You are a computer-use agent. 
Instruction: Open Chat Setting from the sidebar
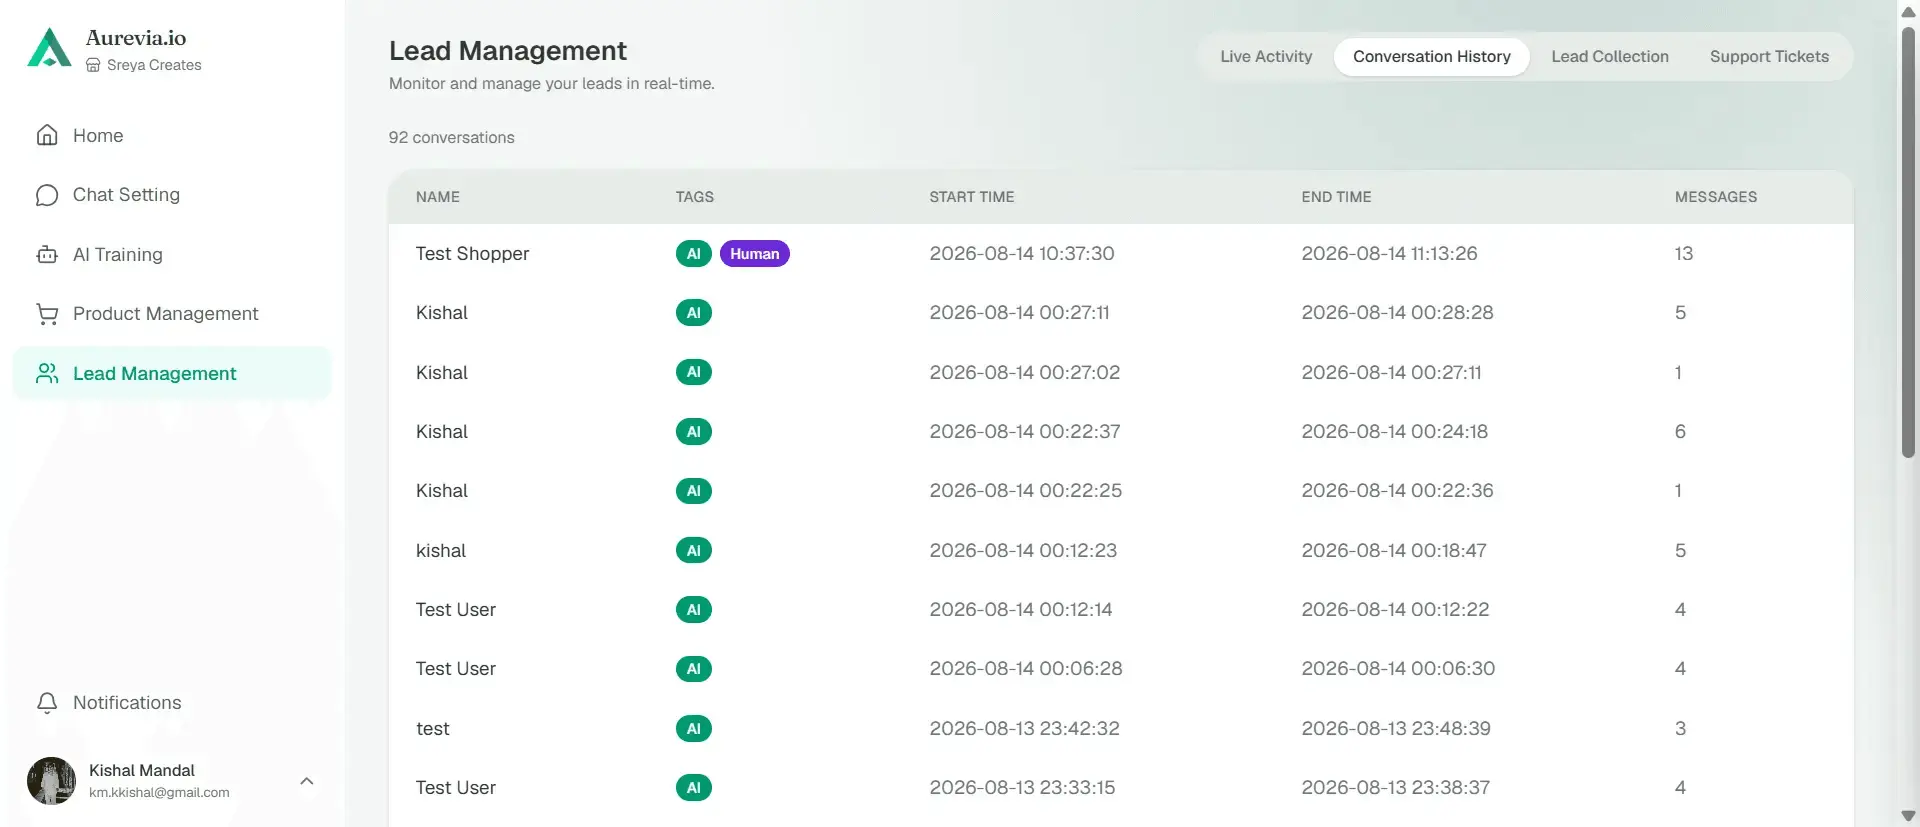point(171,195)
